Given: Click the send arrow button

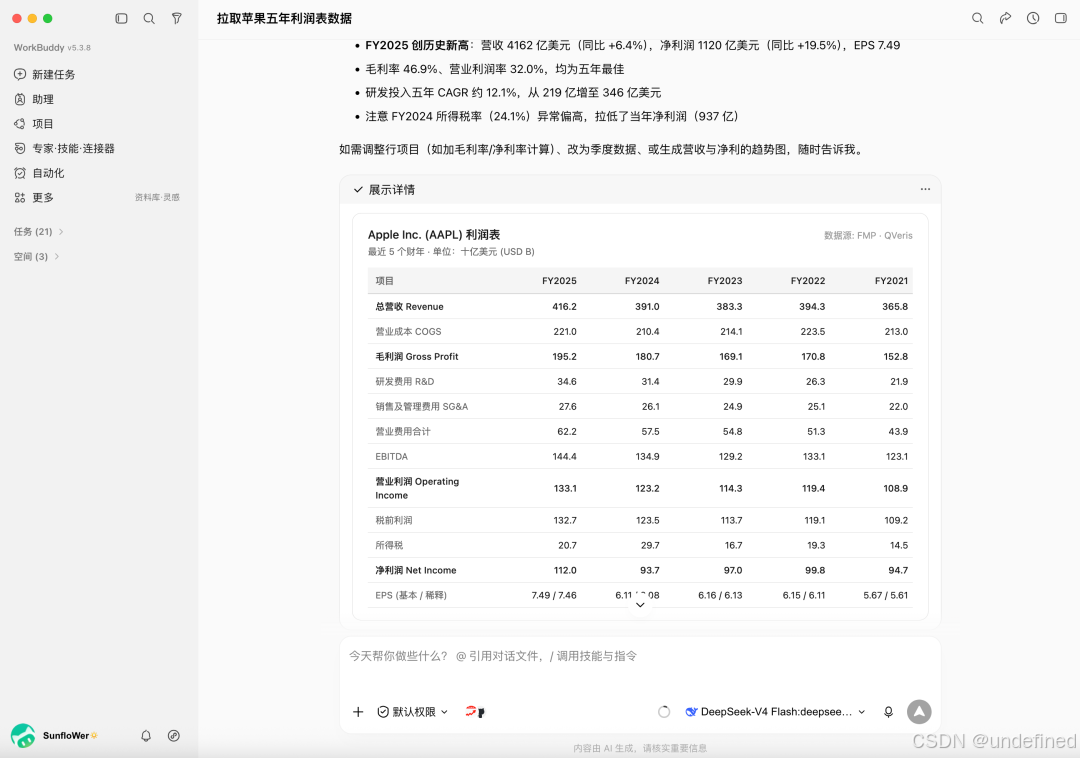Looking at the screenshot, I should [x=919, y=712].
